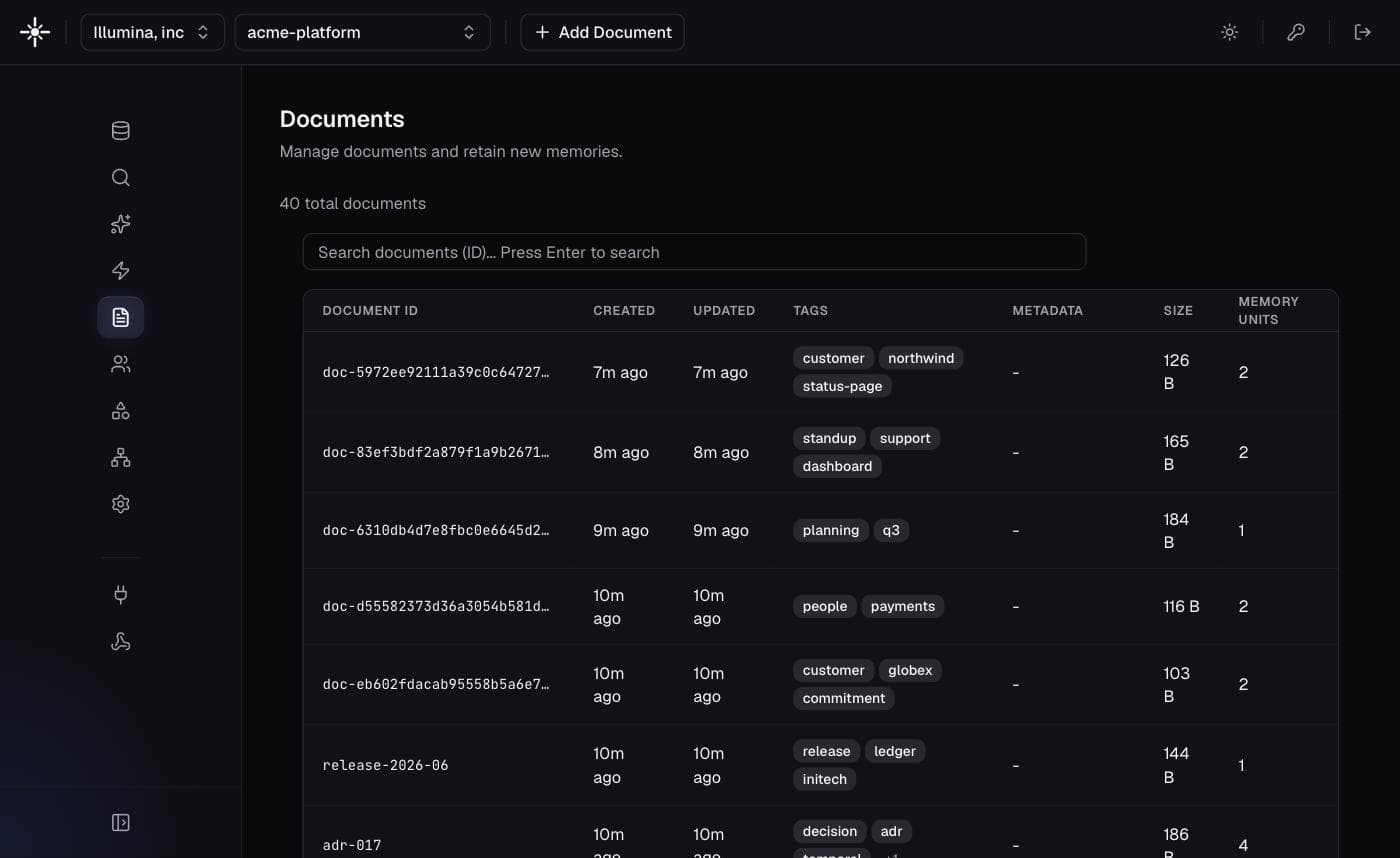Screen dimensions: 1400x858
Task: Open the Illumina, inc organization dropdown
Action: click(152, 32)
